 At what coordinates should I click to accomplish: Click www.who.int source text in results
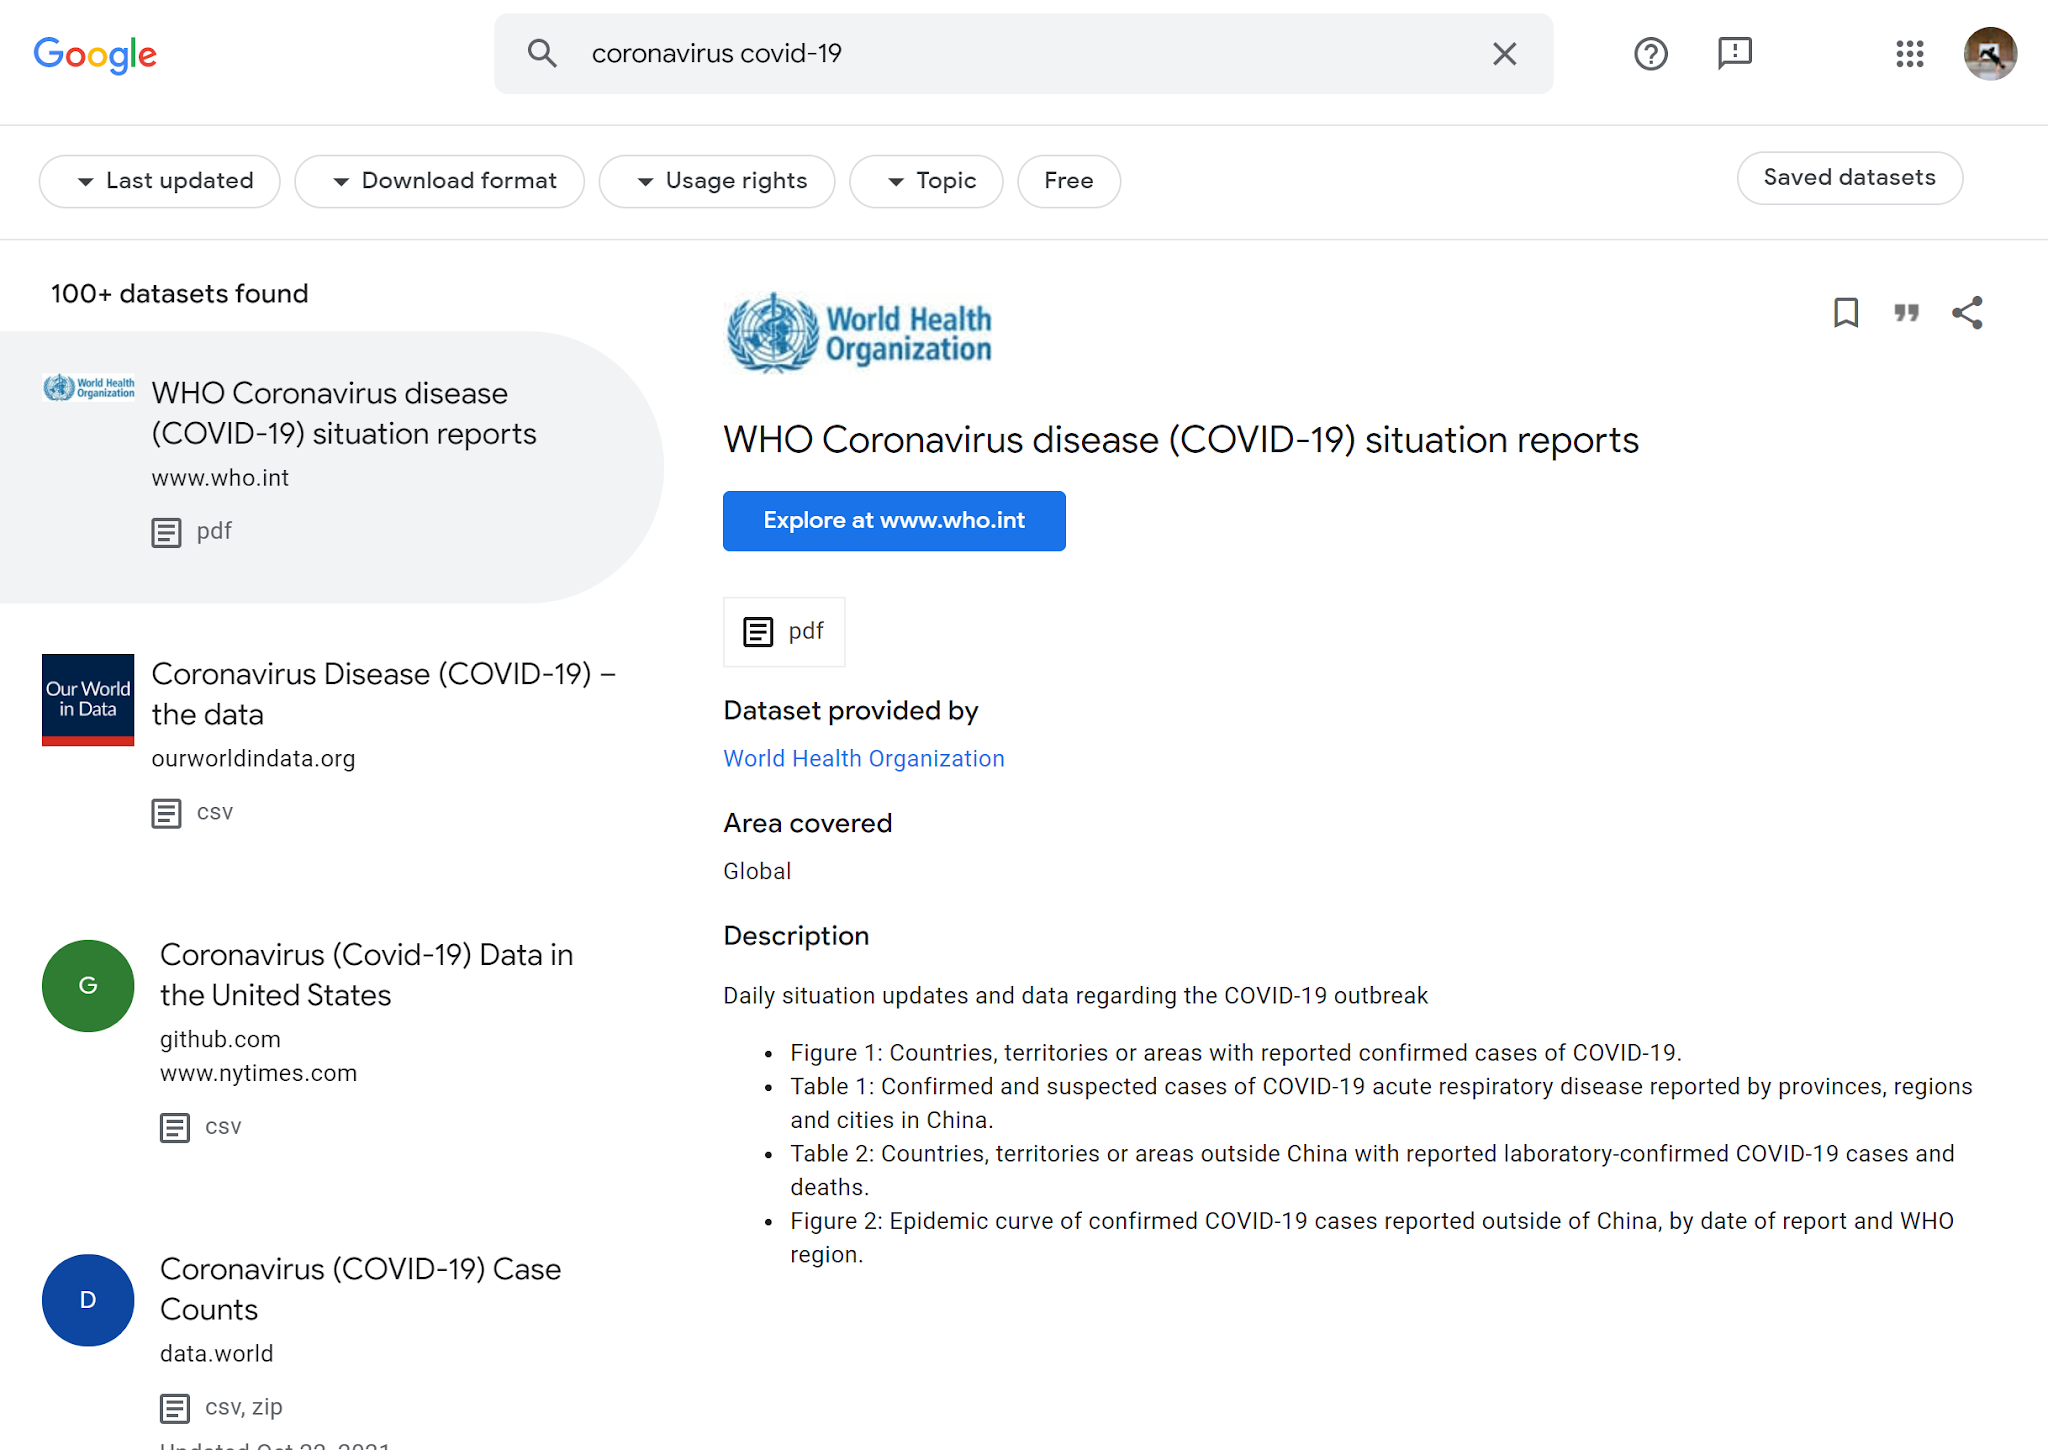220,478
